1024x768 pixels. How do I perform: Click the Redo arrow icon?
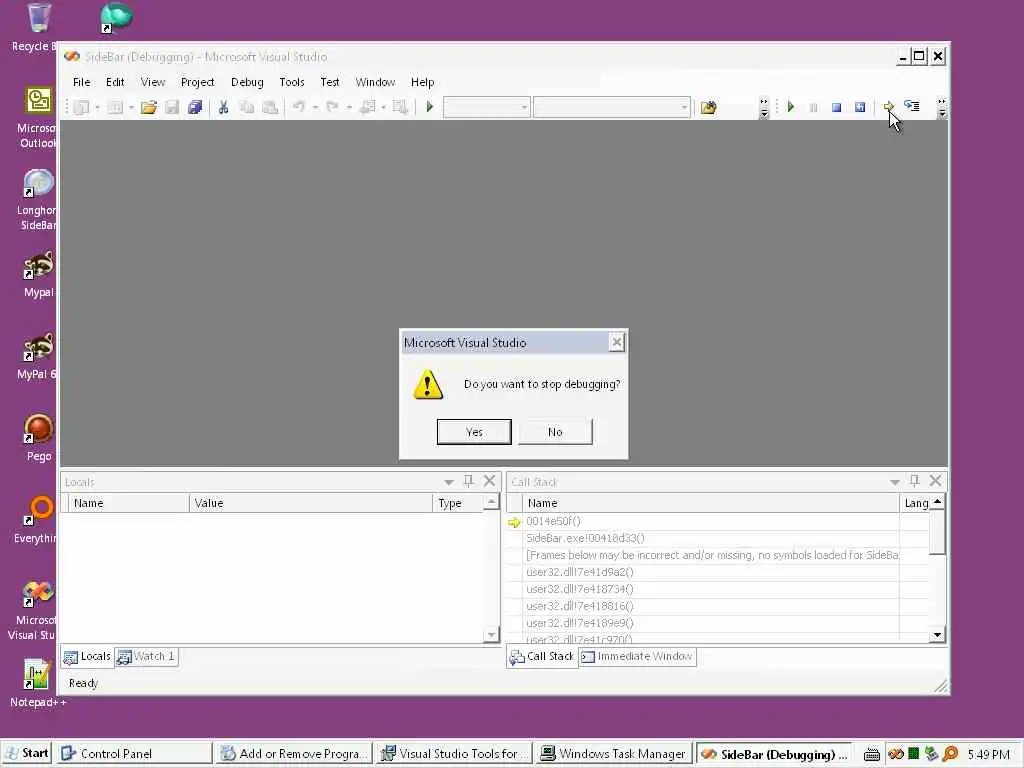click(332, 106)
